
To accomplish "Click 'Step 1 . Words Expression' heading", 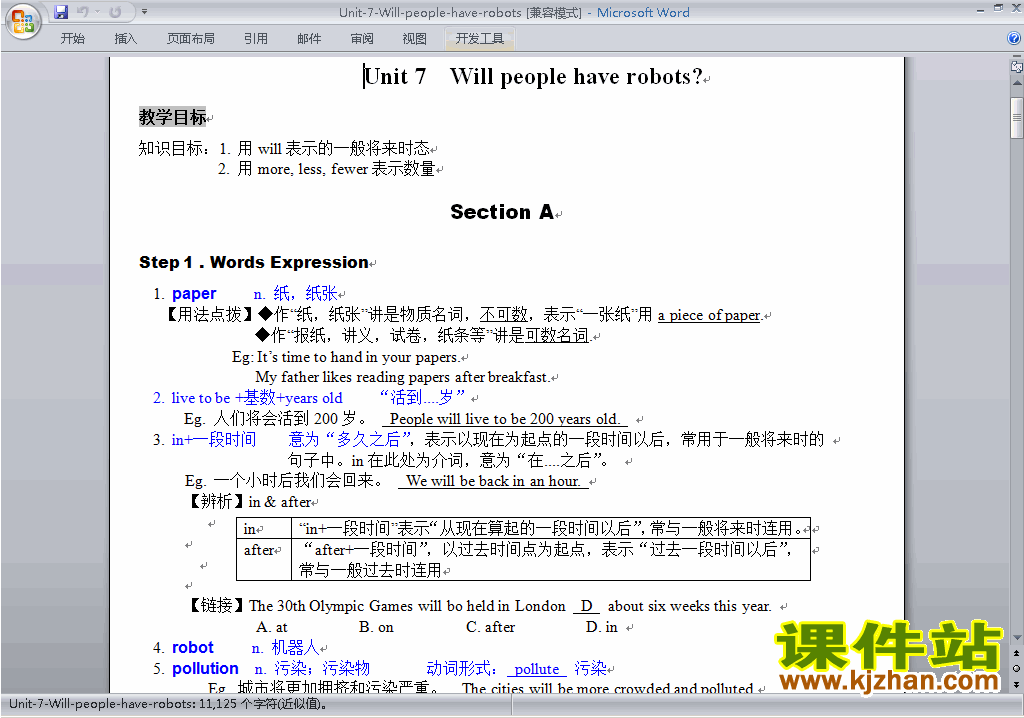I will (x=253, y=263).
